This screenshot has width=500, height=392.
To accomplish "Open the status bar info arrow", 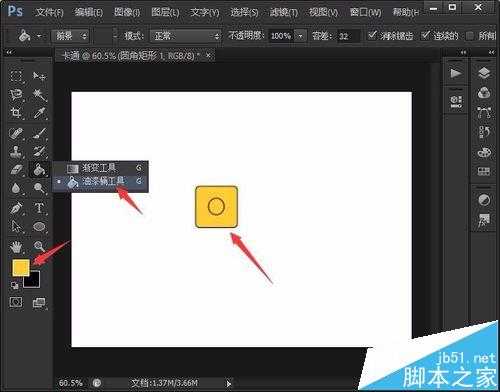I will [228, 383].
